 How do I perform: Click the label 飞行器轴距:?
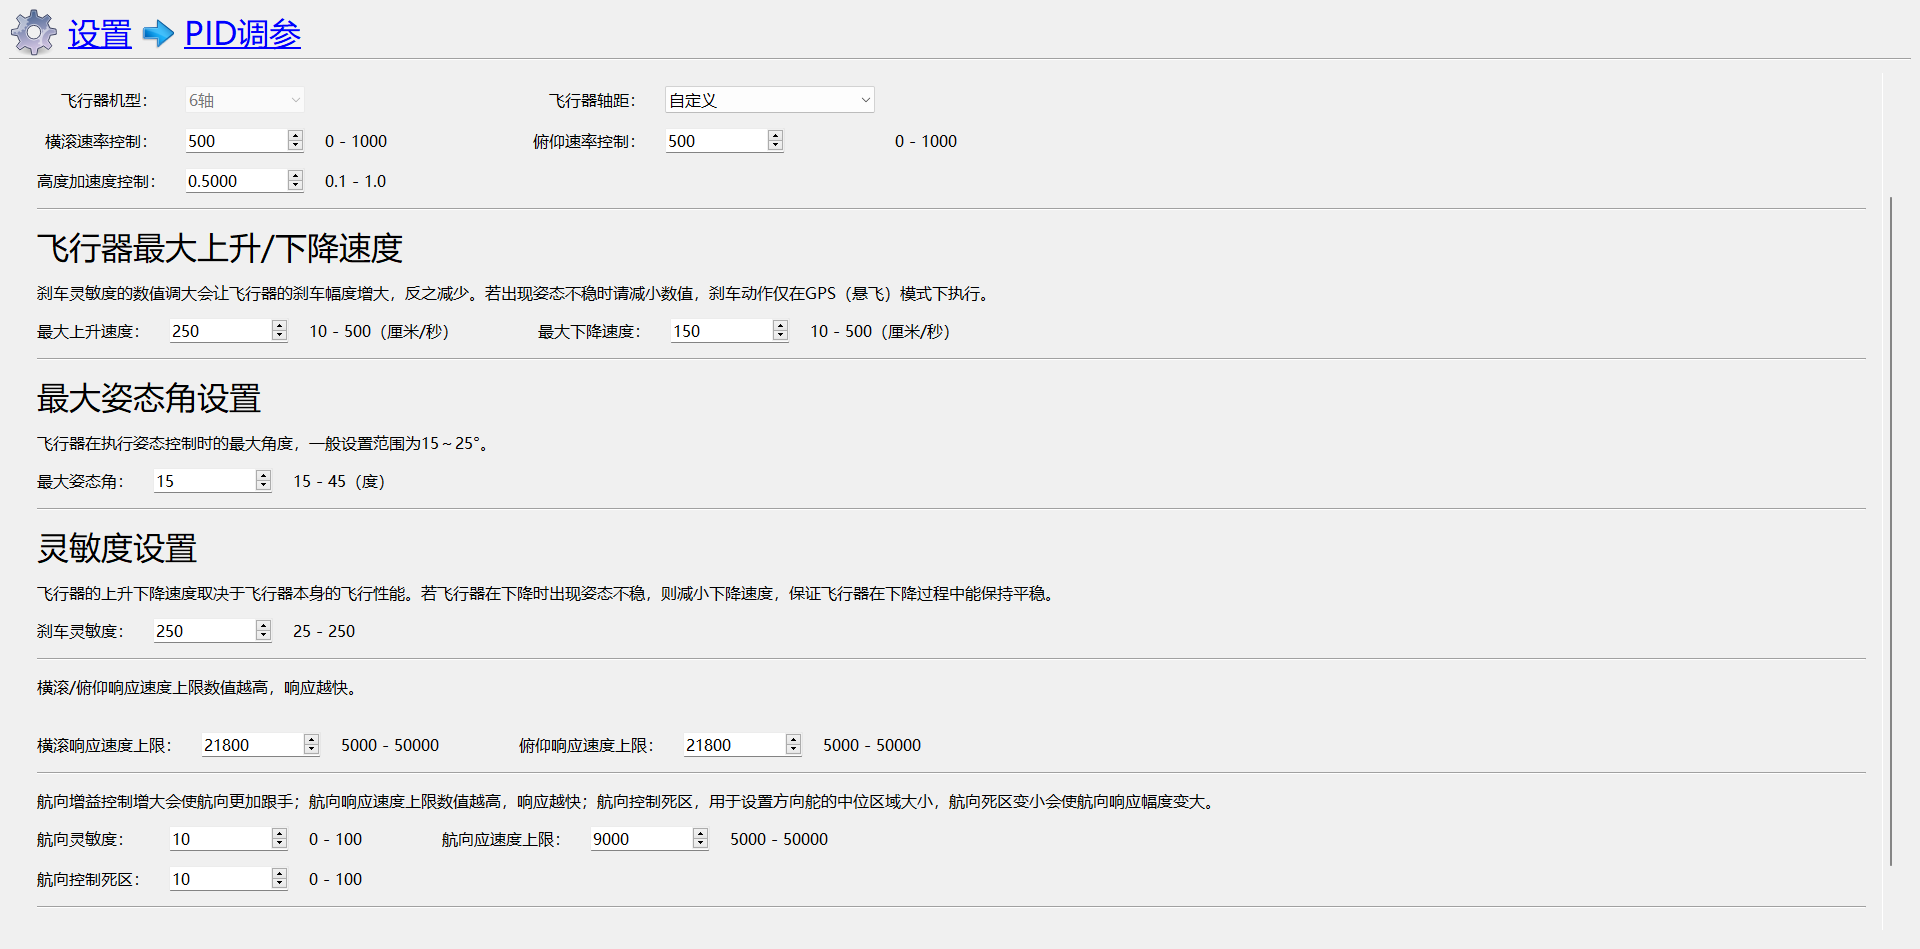pos(592,101)
